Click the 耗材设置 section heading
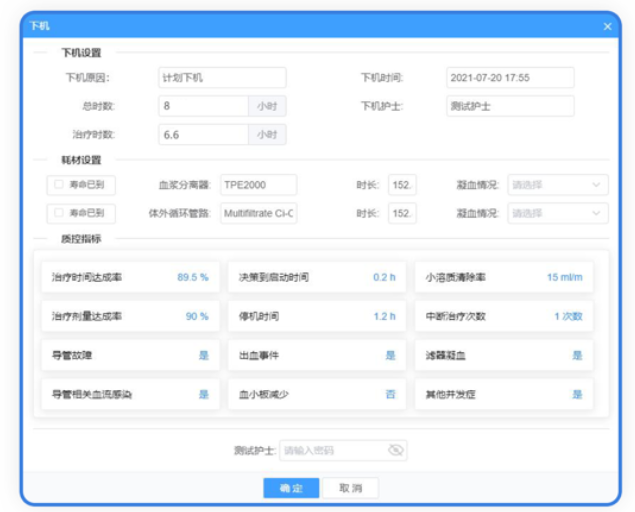This screenshot has height=512, width=635. 81,160
